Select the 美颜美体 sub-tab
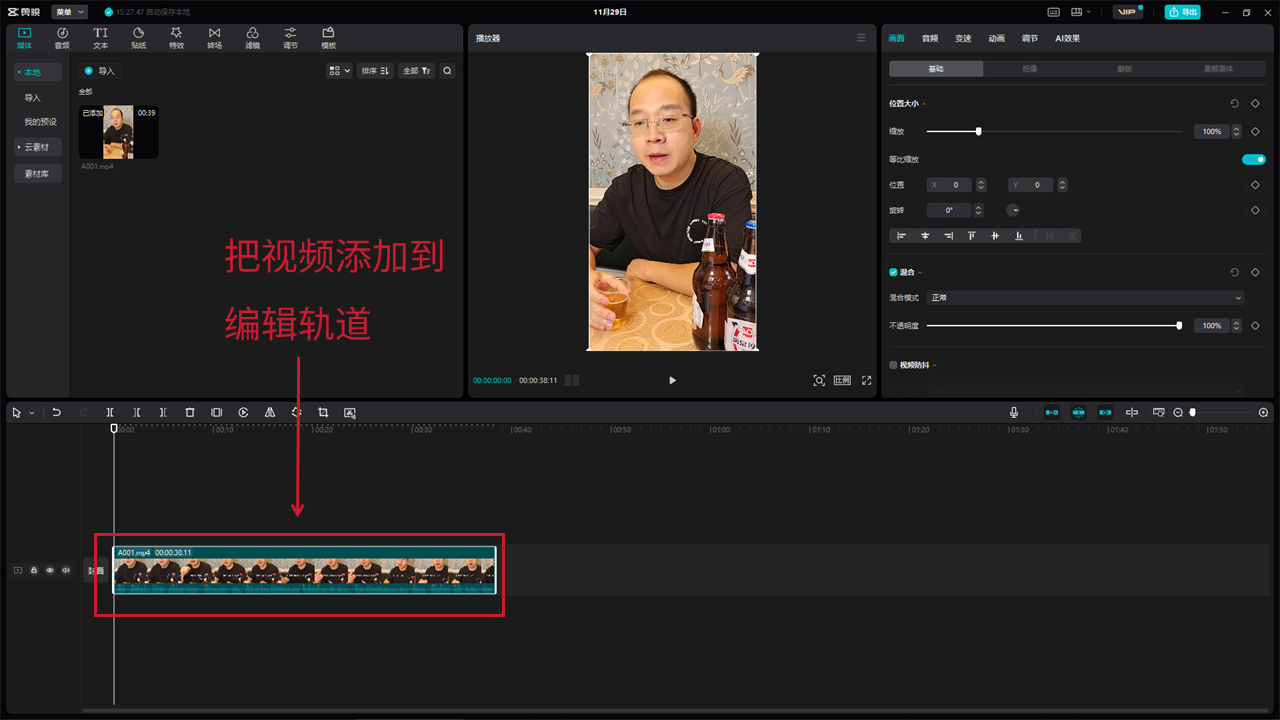The width and height of the screenshot is (1280, 720). [x=1219, y=69]
